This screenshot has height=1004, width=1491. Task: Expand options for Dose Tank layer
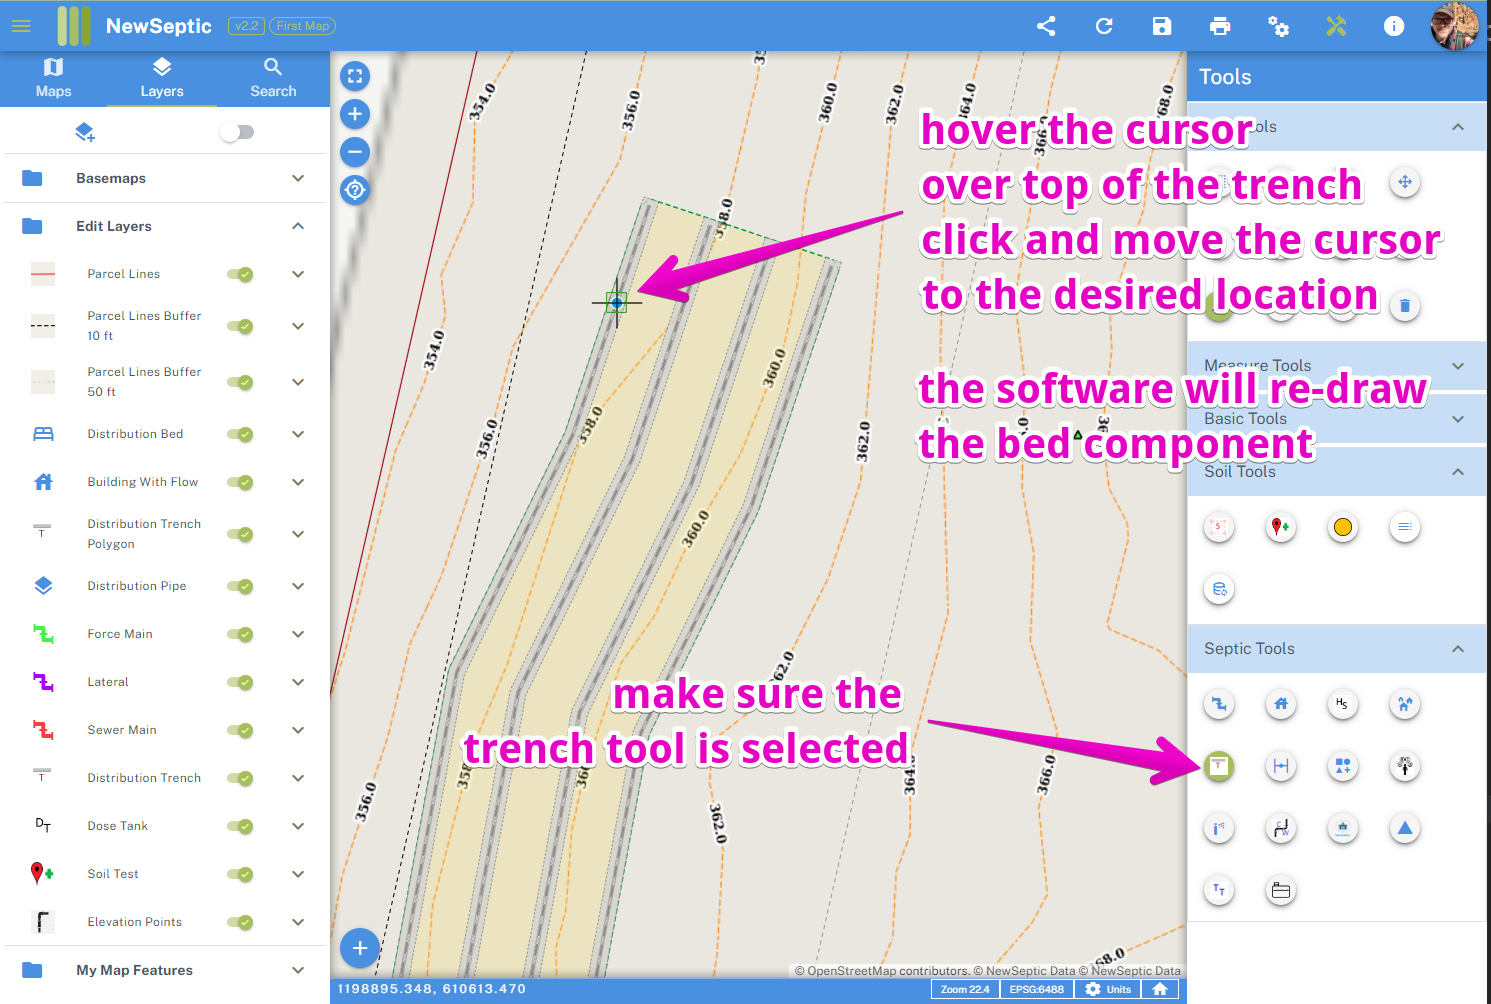pyautogui.click(x=298, y=826)
